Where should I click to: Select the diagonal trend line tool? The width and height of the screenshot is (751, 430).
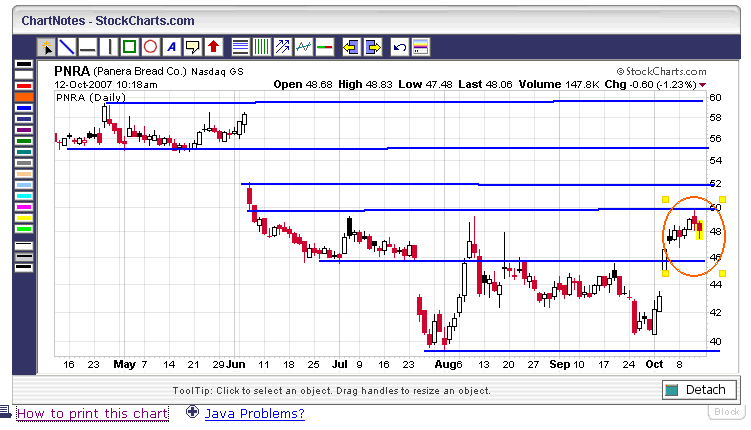[x=67, y=47]
